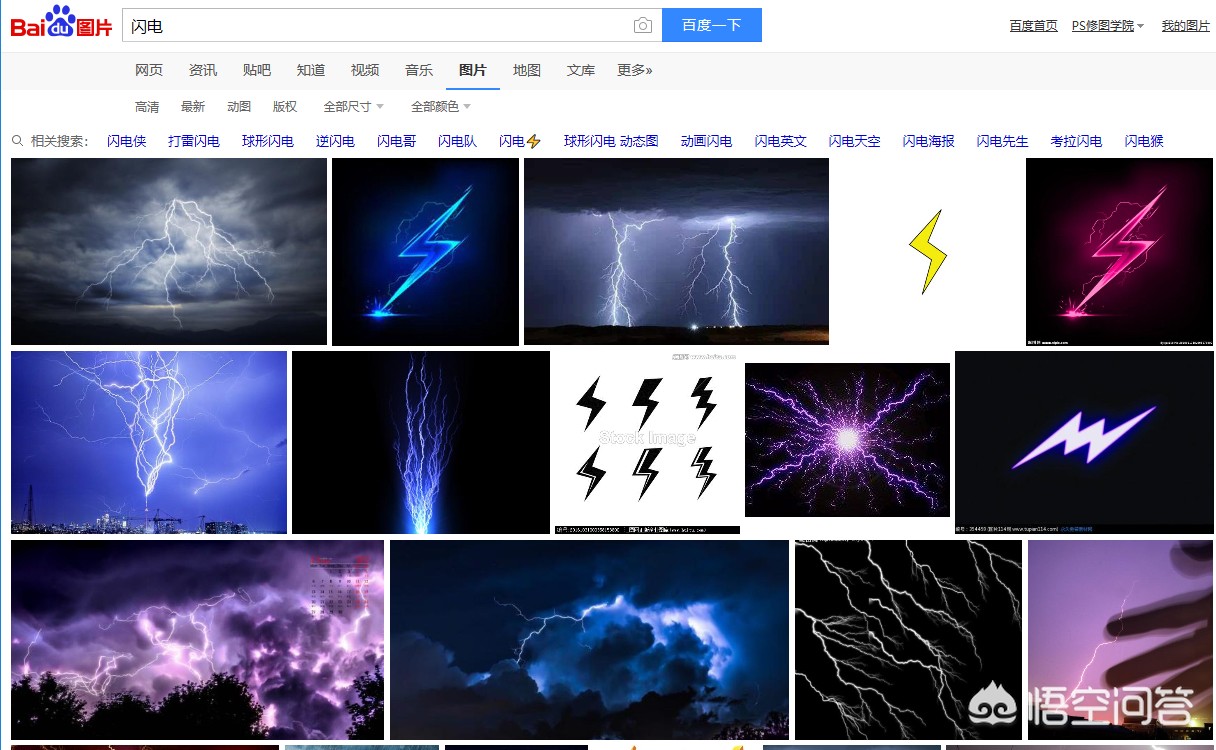The height and width of the screenshot is (750, 1216).
Task: Open the blue neon lightning bolt image
Action: point(425,252)
